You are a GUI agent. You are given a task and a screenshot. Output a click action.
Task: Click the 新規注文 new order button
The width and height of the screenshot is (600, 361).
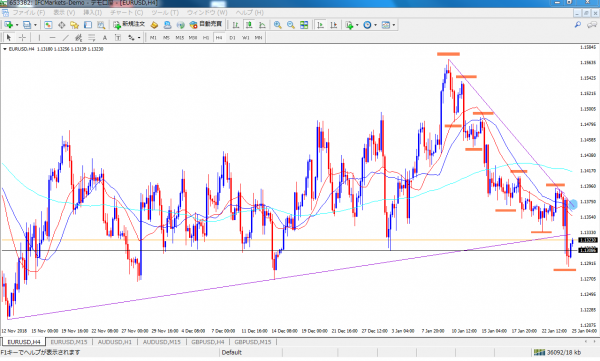(x=129, y=25)
